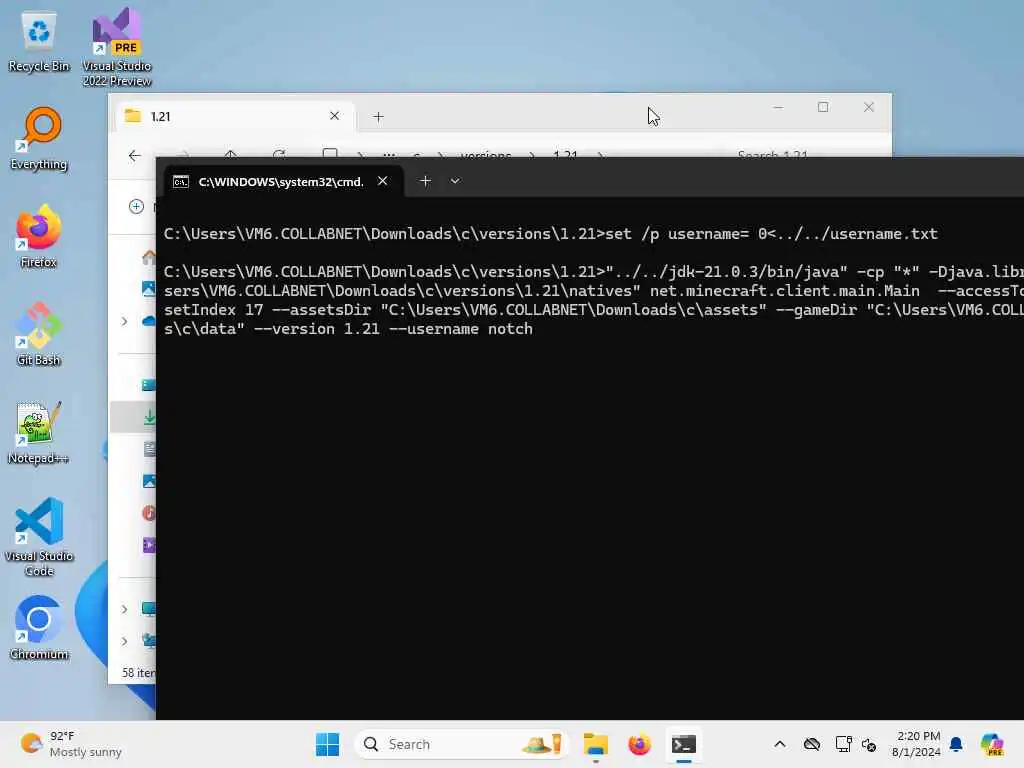Open the Terminal new-tab dropdown menu
This screenshot has width=1024, height=768.
coord(455,181)
